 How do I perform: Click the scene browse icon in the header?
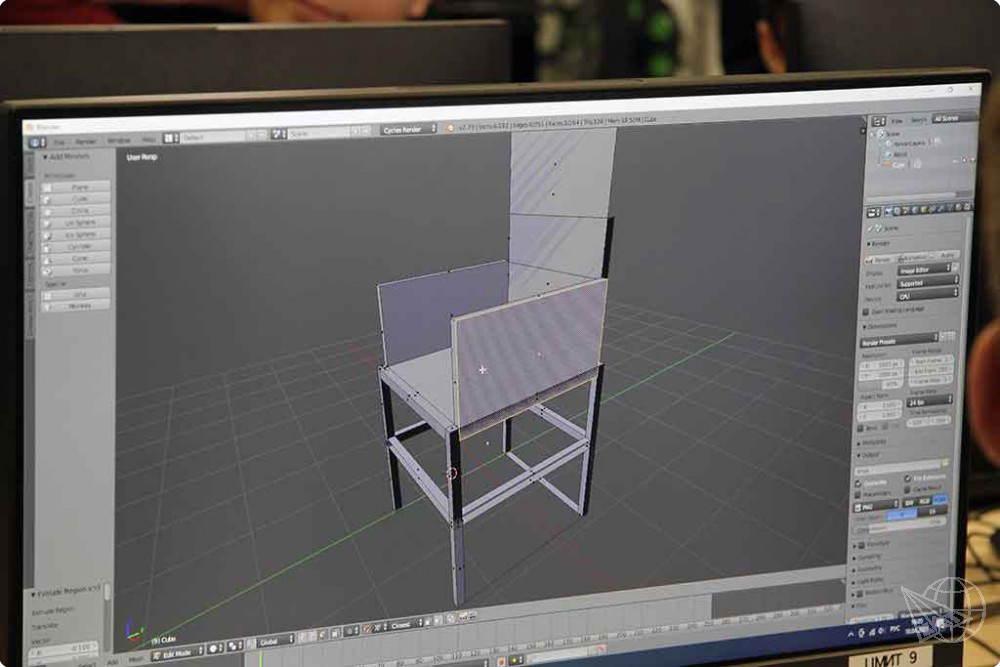pyautogui.click(x=279, y=134)
